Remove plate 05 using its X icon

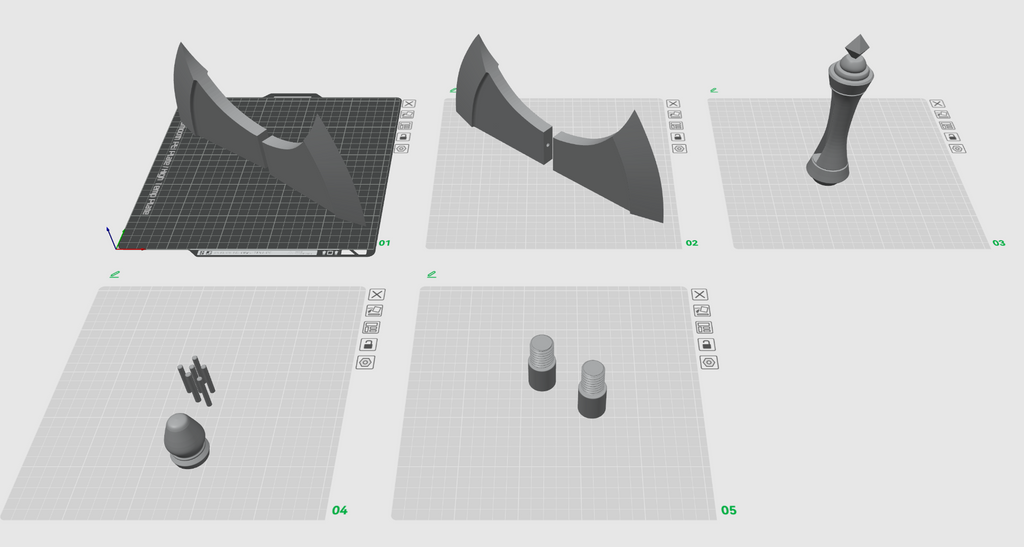[699, 294]
